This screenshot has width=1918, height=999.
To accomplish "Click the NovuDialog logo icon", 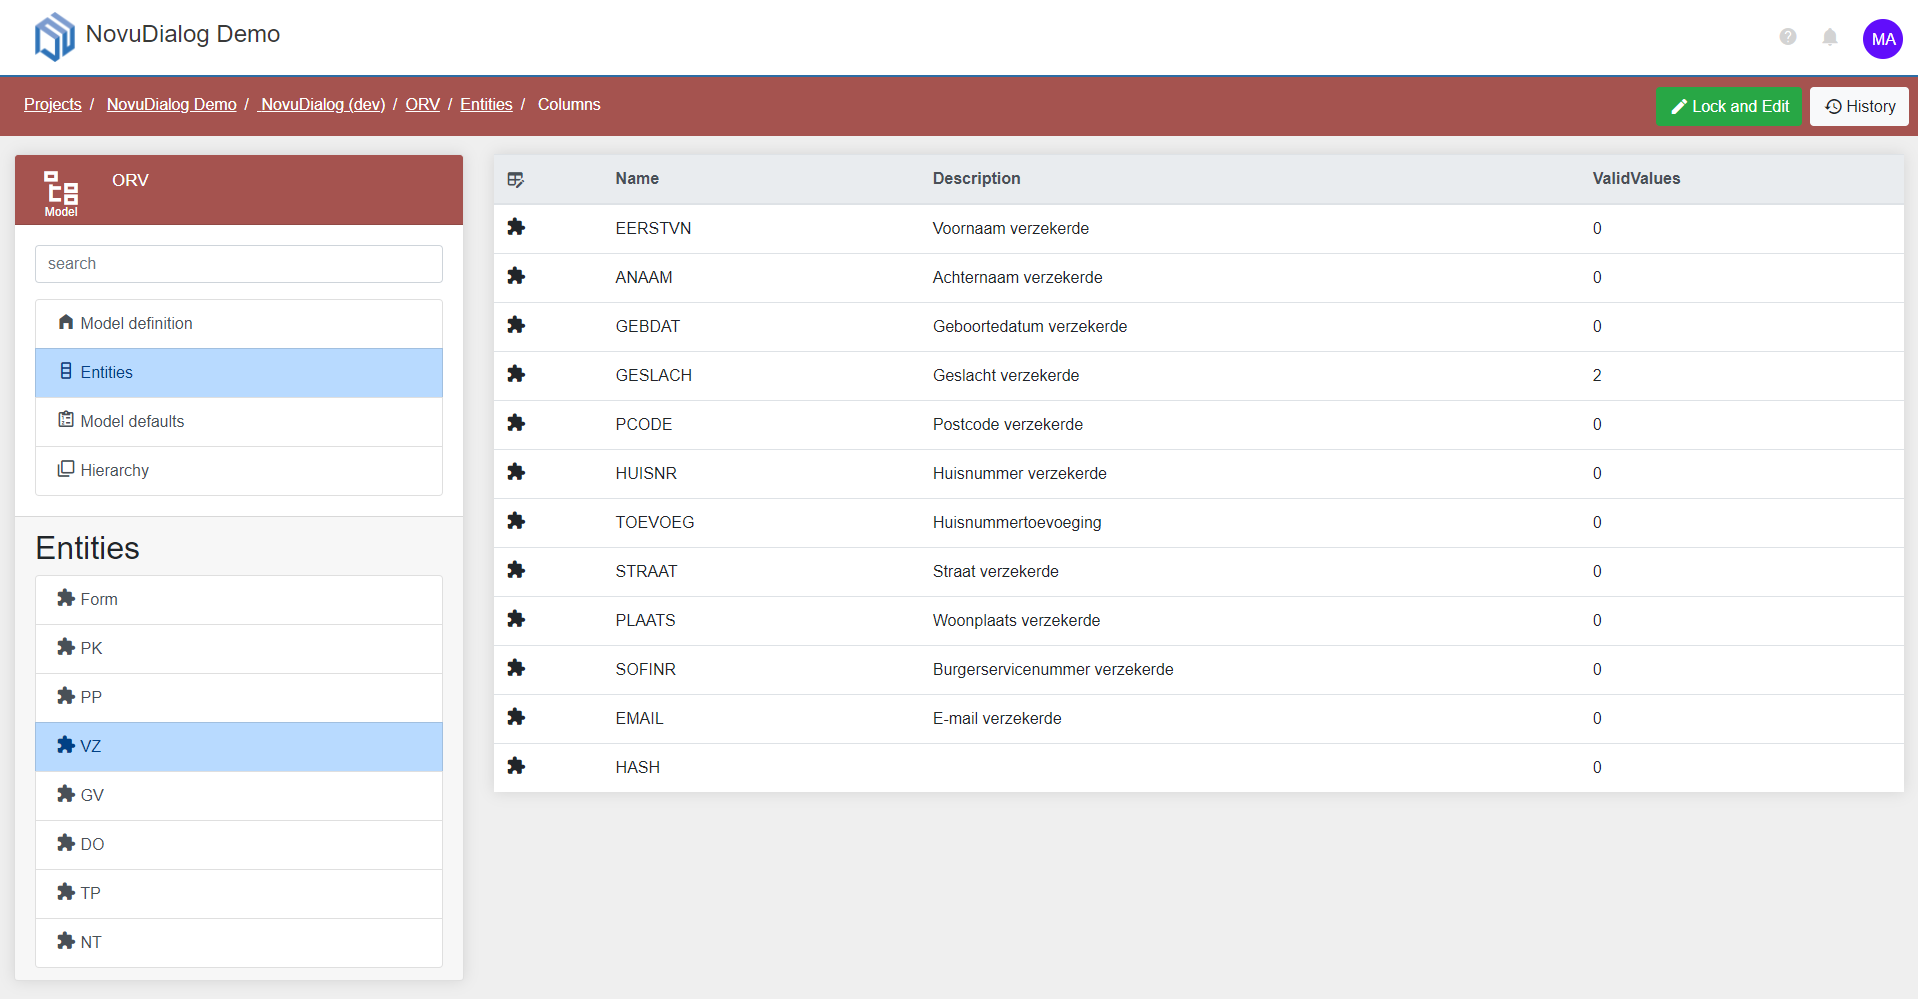I will click(x=55, y=37).
